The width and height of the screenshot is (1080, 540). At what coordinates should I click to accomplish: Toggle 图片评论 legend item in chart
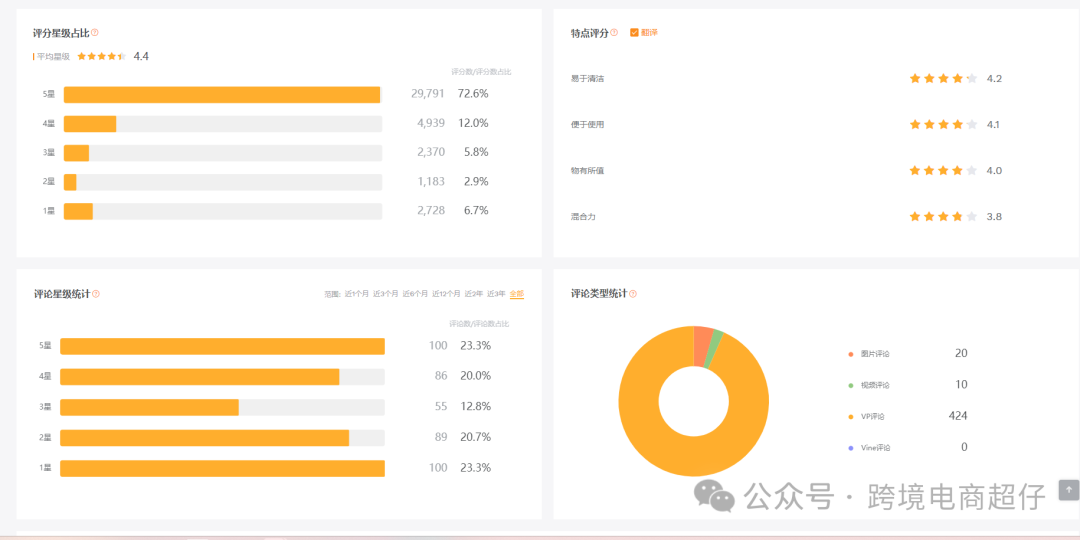pyautogui.click(x=874, y=354)
